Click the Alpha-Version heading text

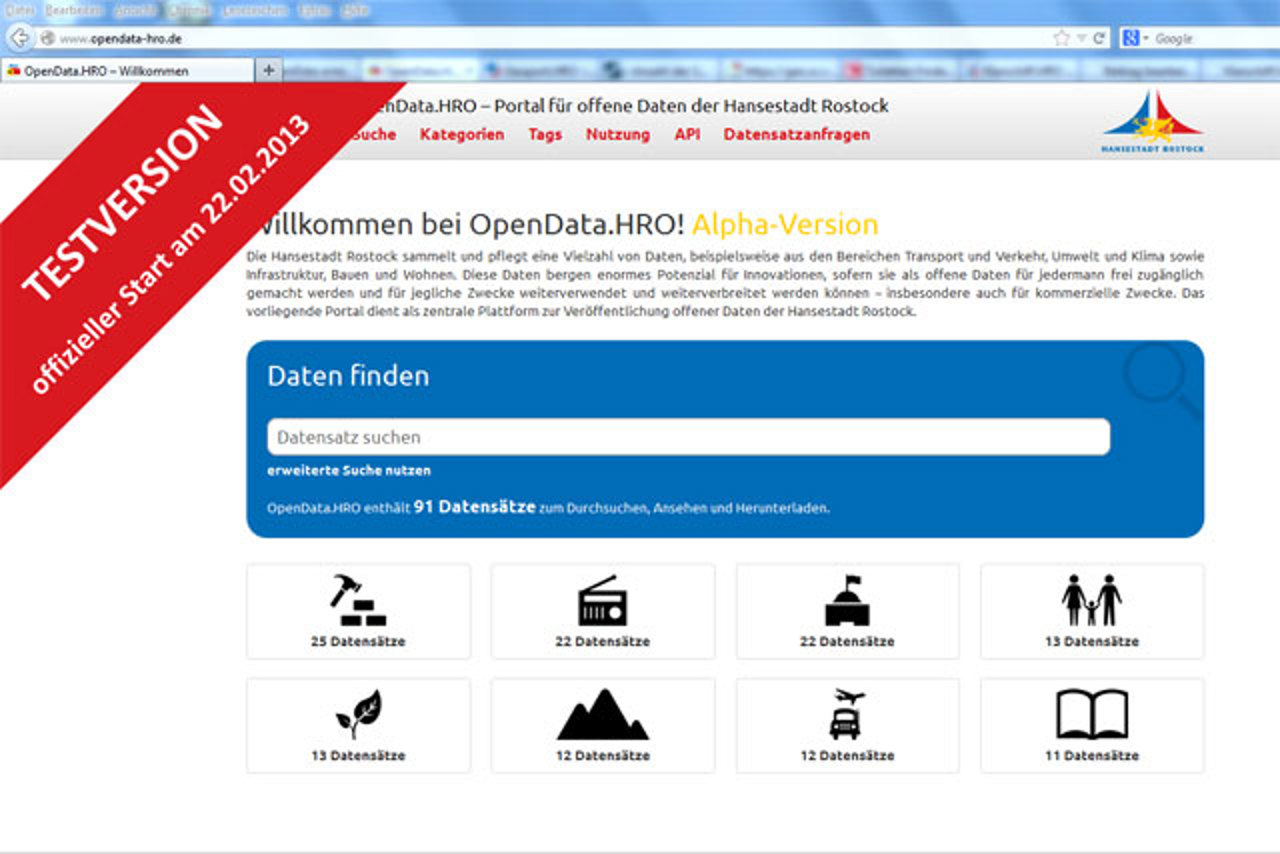coord(785,224)
